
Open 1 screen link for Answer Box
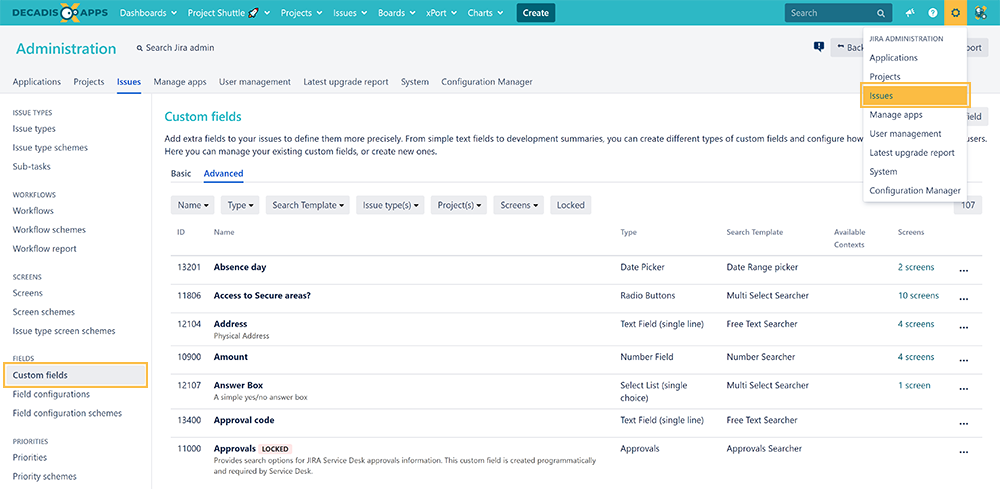914,385
